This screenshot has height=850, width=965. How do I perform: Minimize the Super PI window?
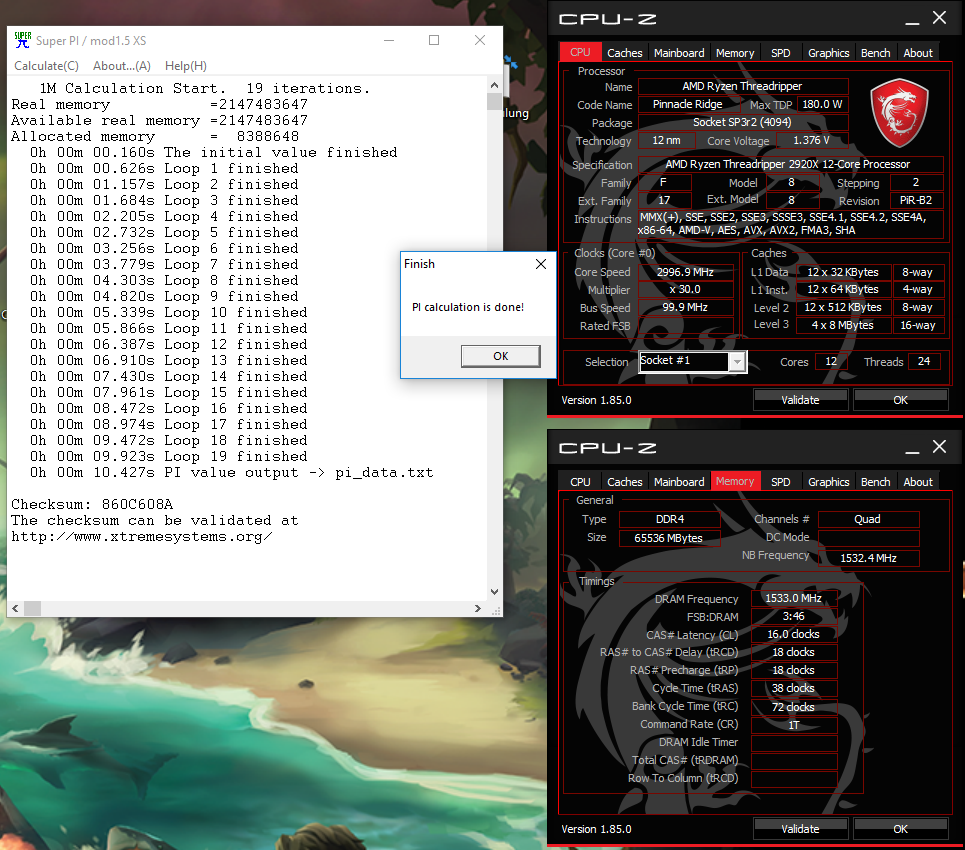(389, 40)
